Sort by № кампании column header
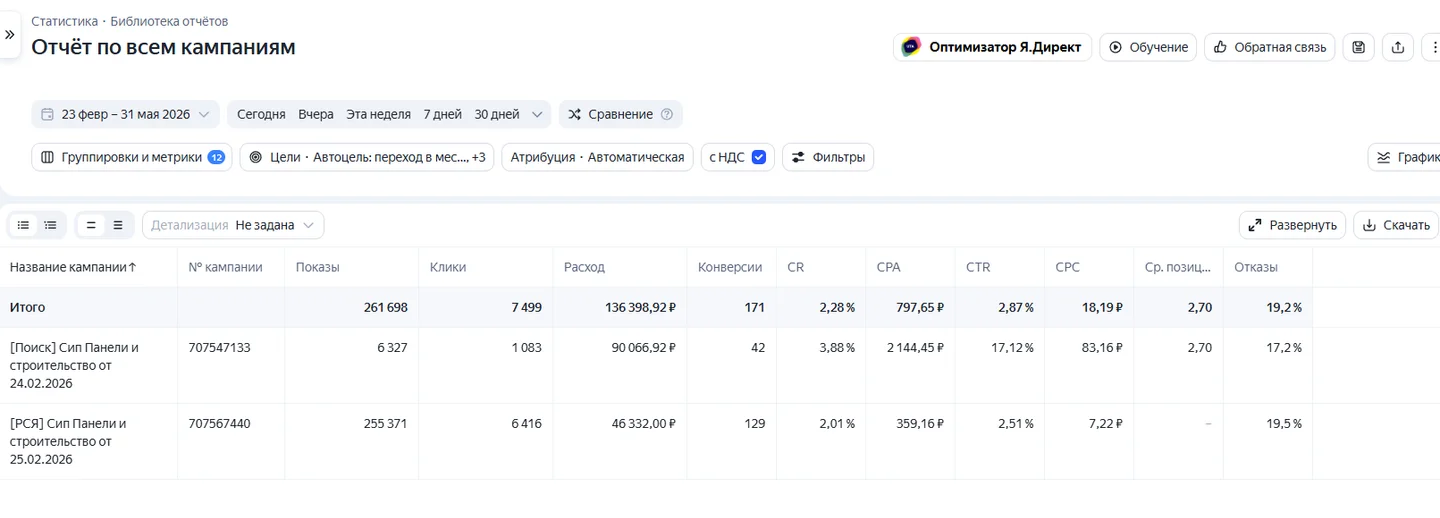 (225, 267)
